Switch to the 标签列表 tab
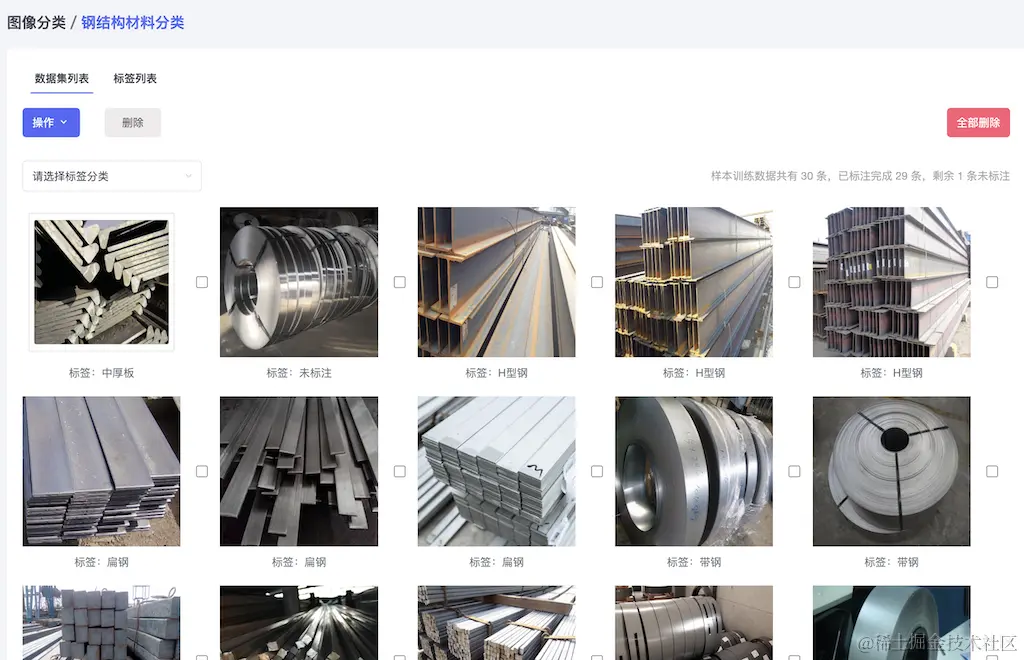This screenshot has height=660, width=1024. [x=135, y=78]
